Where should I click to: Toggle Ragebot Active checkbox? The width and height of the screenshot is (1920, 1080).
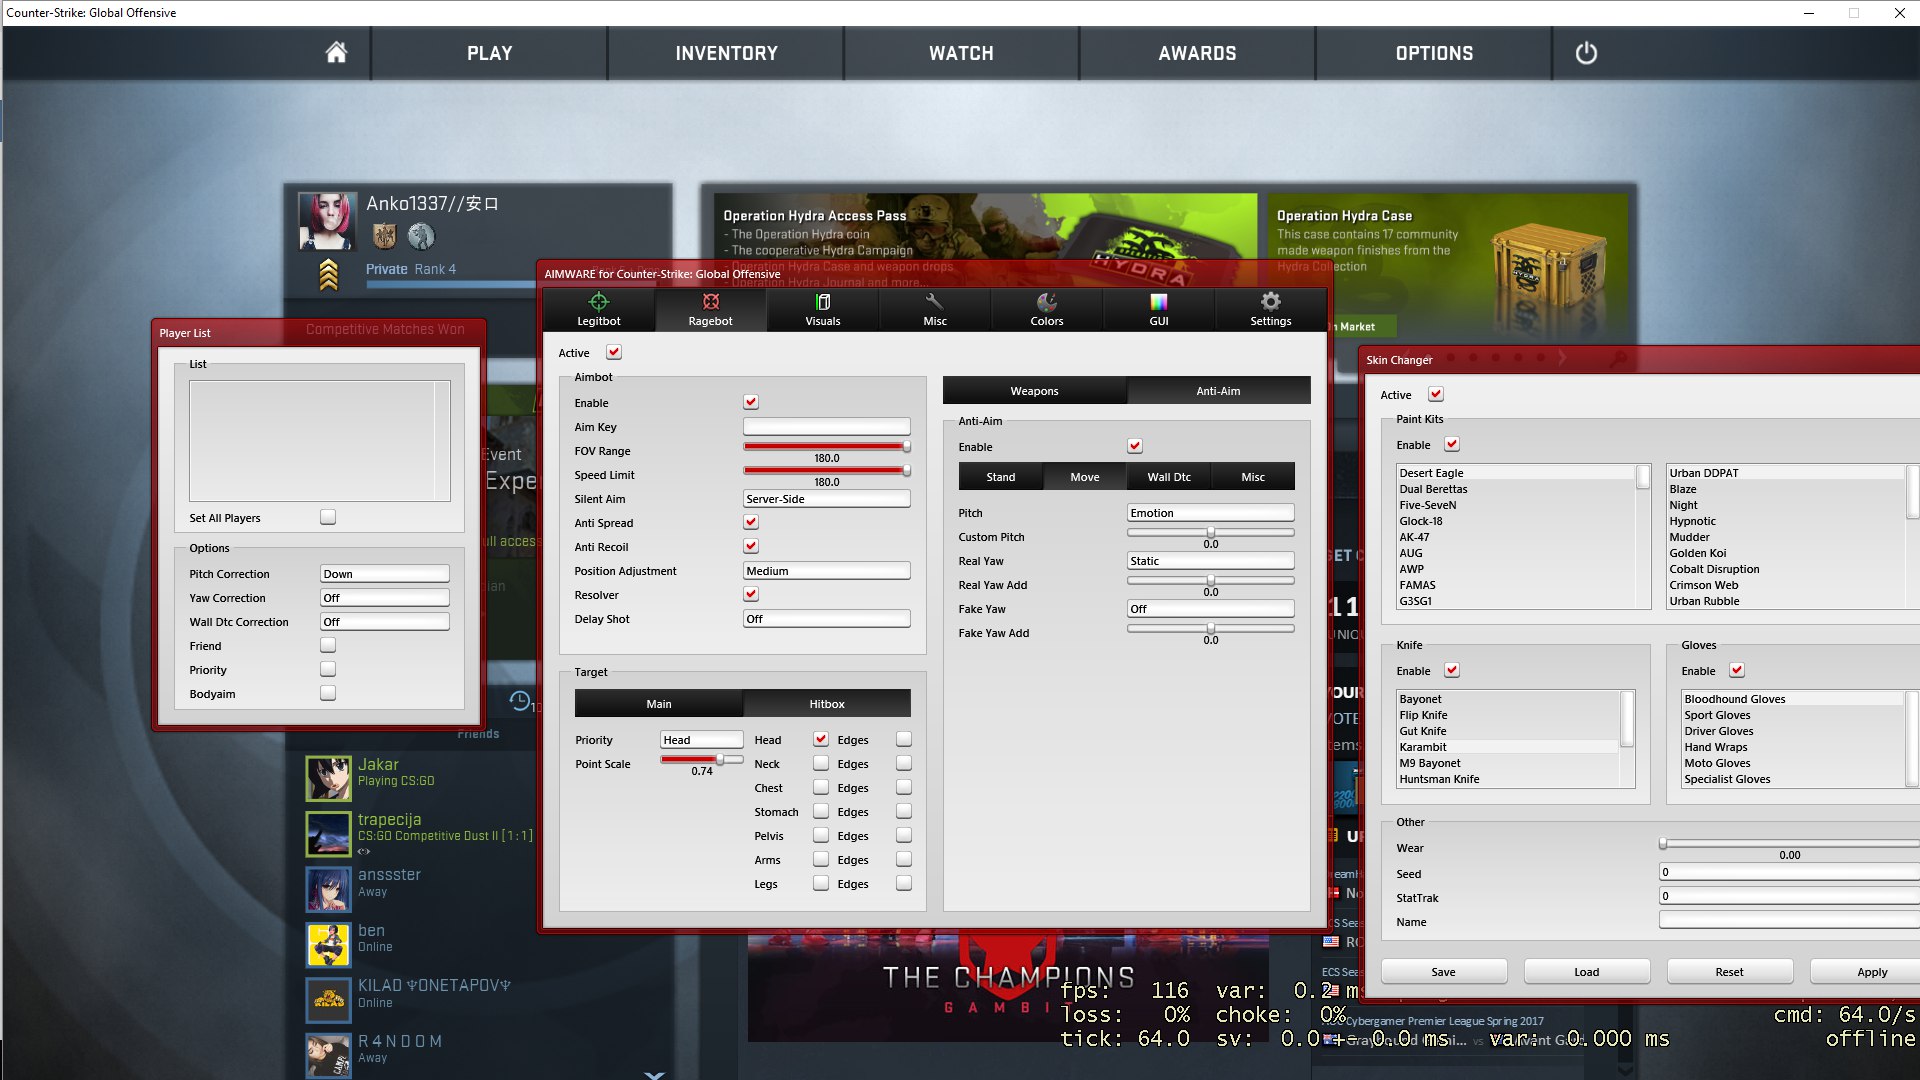click(x=614, y=352)
